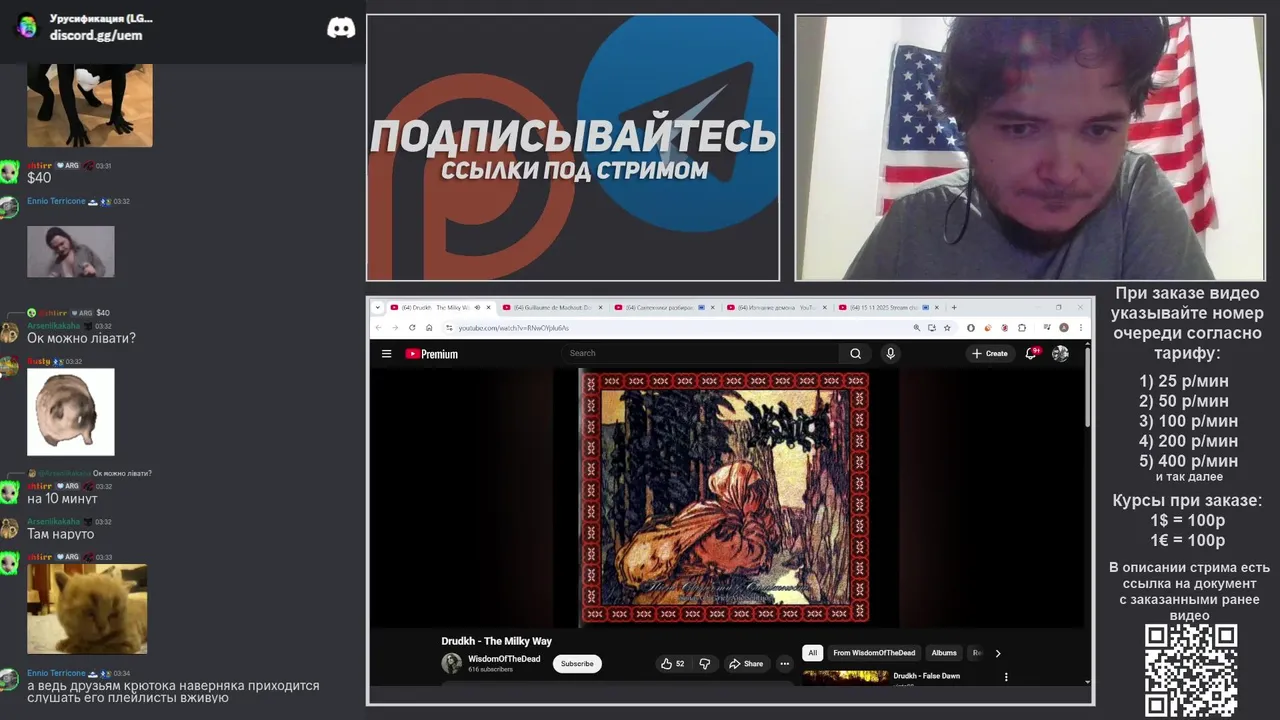Click the youtube.com address bar URL
The width and height of the screenshot is (1280, 720).
pyautogui.click(x=514, y=328)
